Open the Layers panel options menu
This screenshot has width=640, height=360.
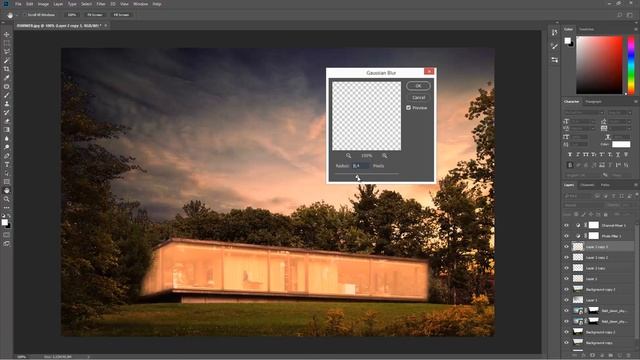[x=636, y=185]
